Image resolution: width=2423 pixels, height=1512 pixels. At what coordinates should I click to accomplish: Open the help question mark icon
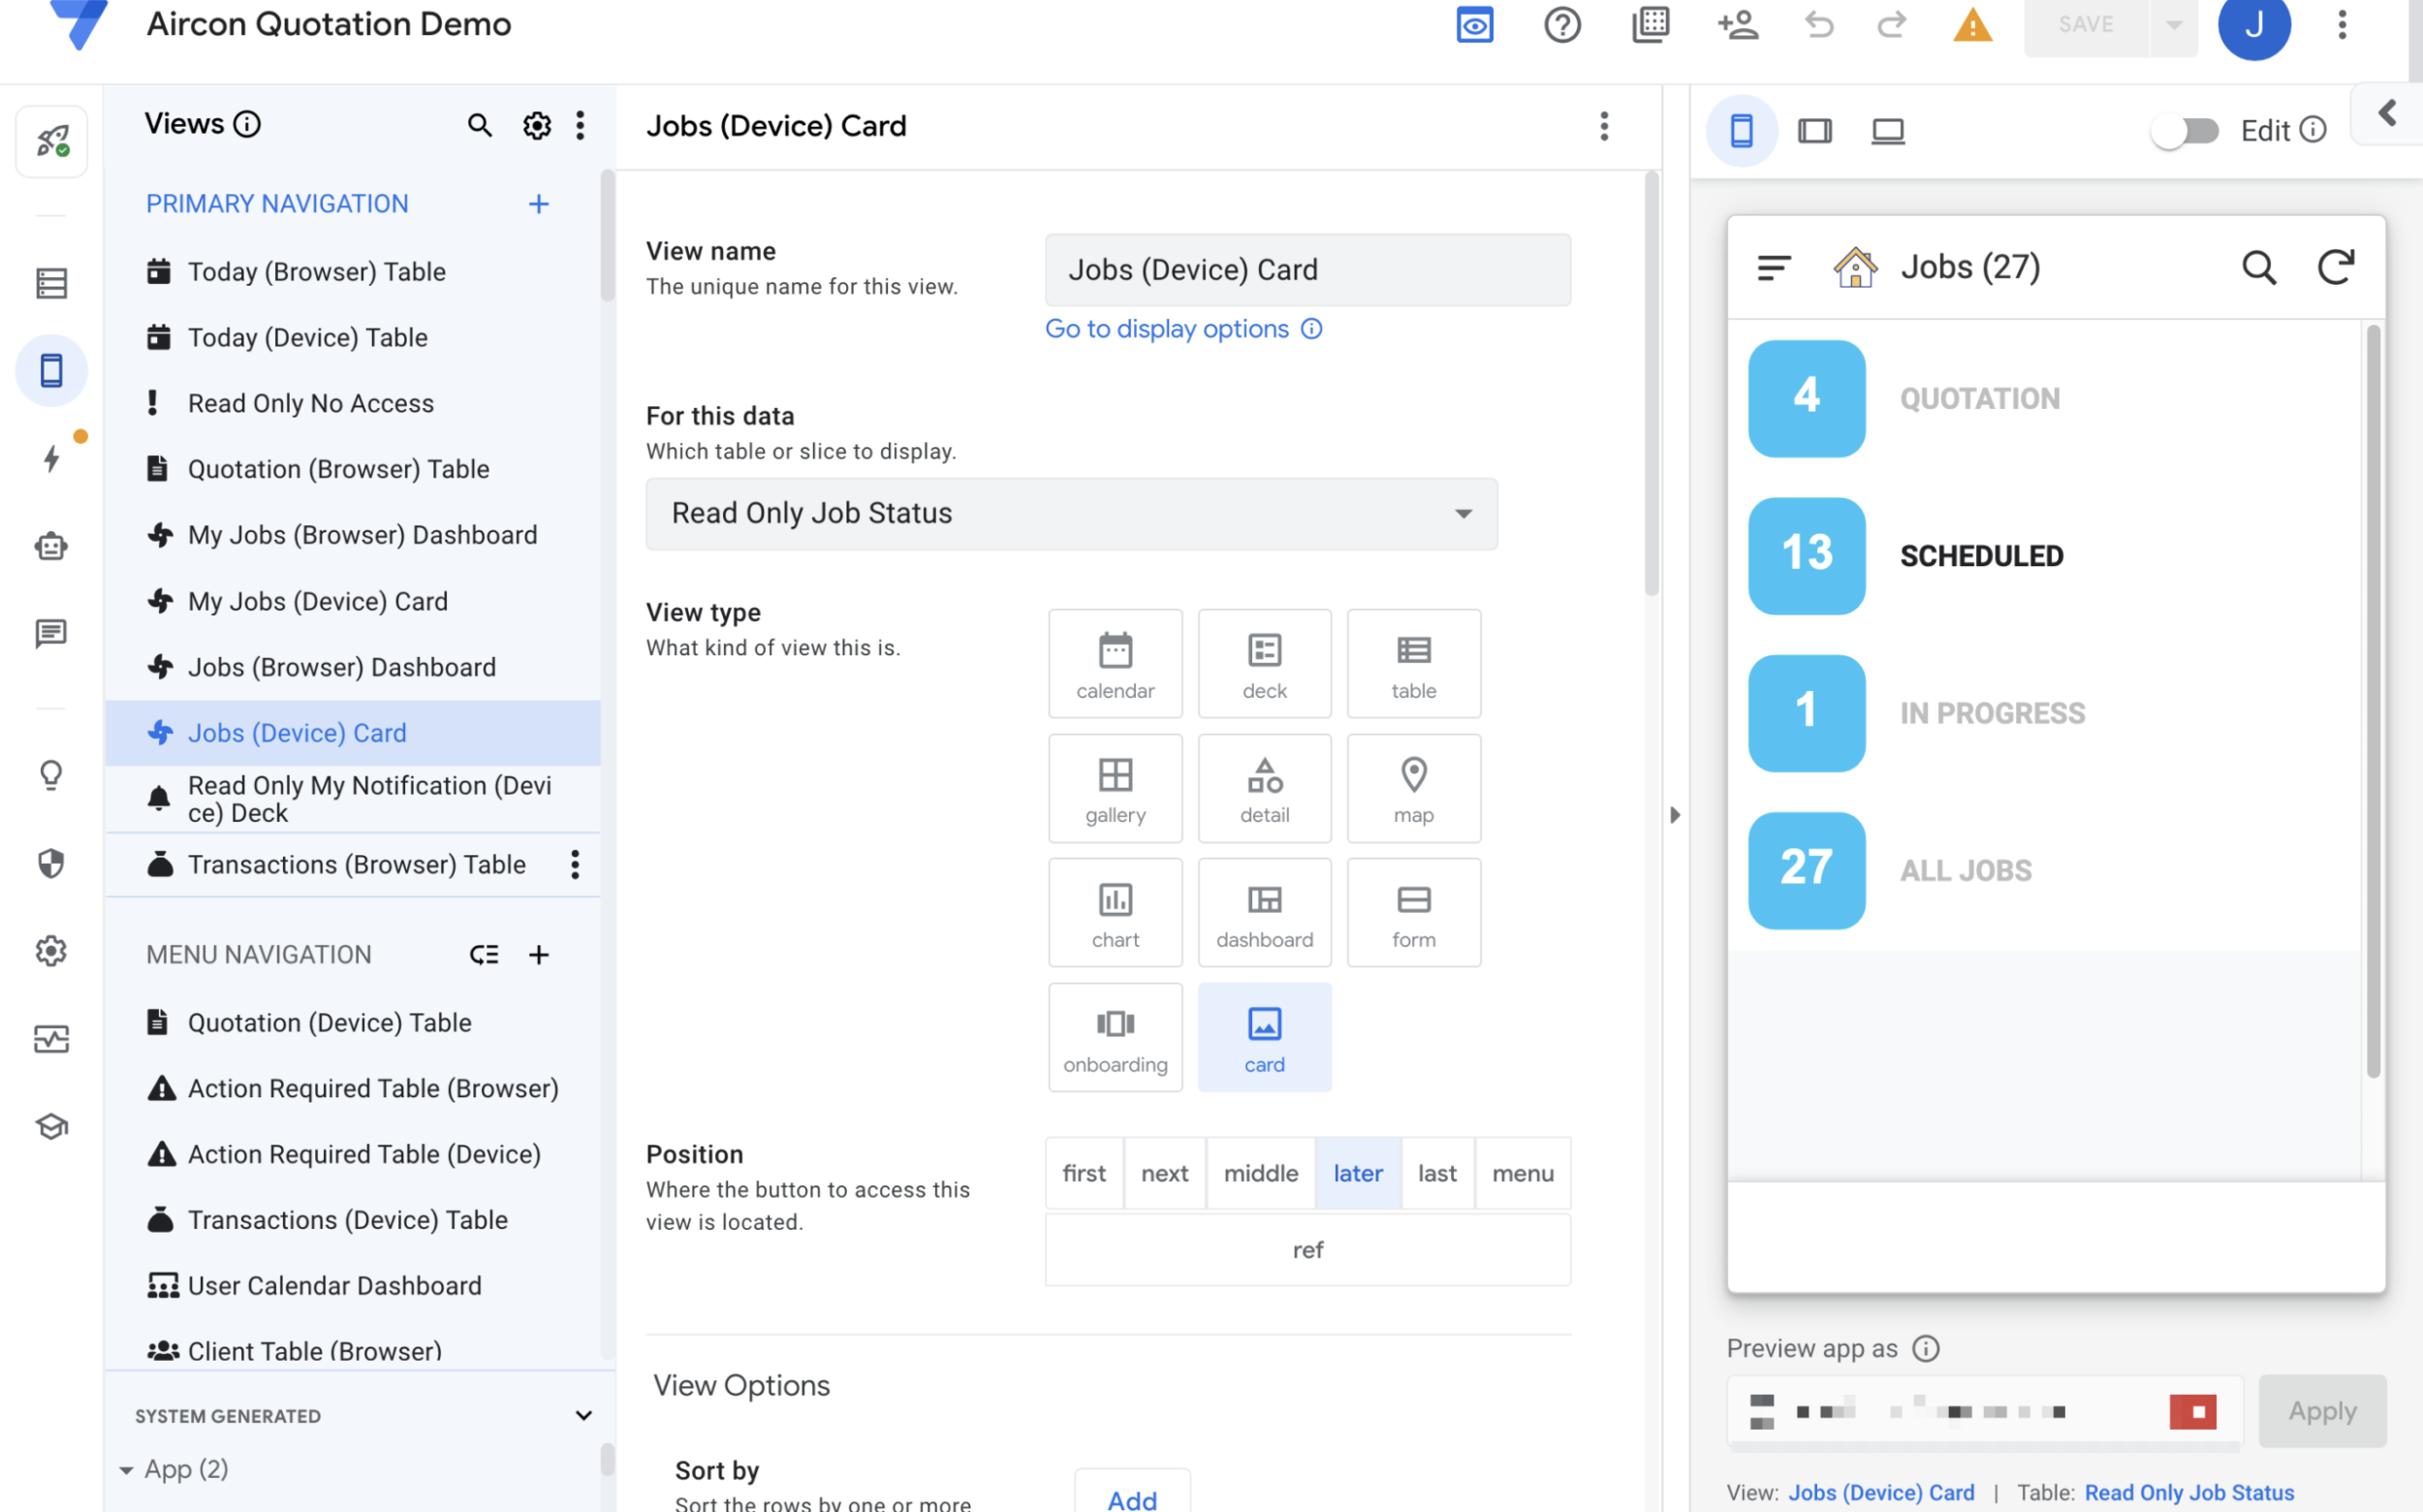coord(1562,24)
